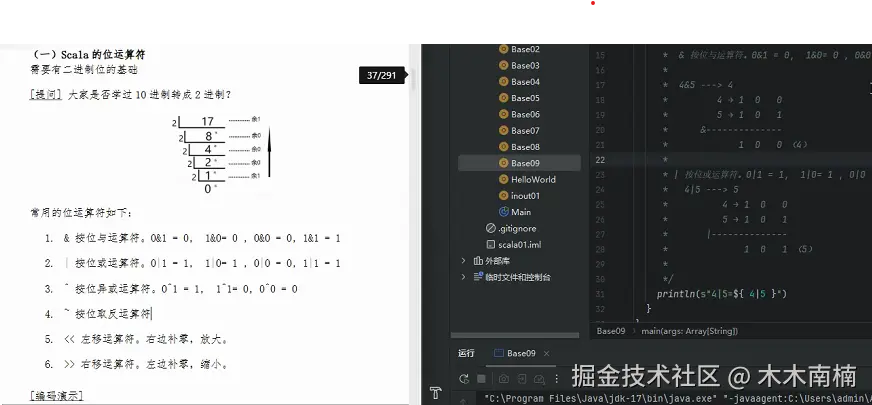872x405 pixels.
Task: Click the 左移运算符 list item
Action: [x=136, y=339]
